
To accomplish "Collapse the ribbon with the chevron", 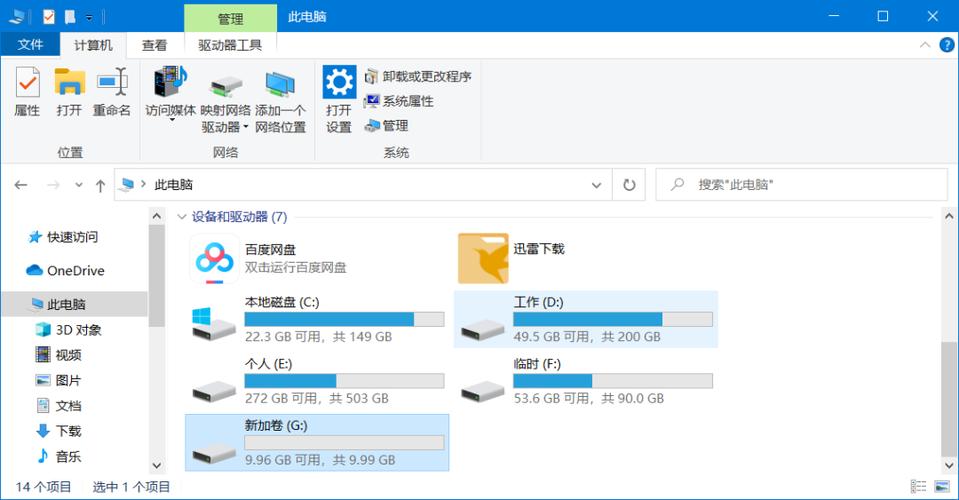I will point(925,45).
